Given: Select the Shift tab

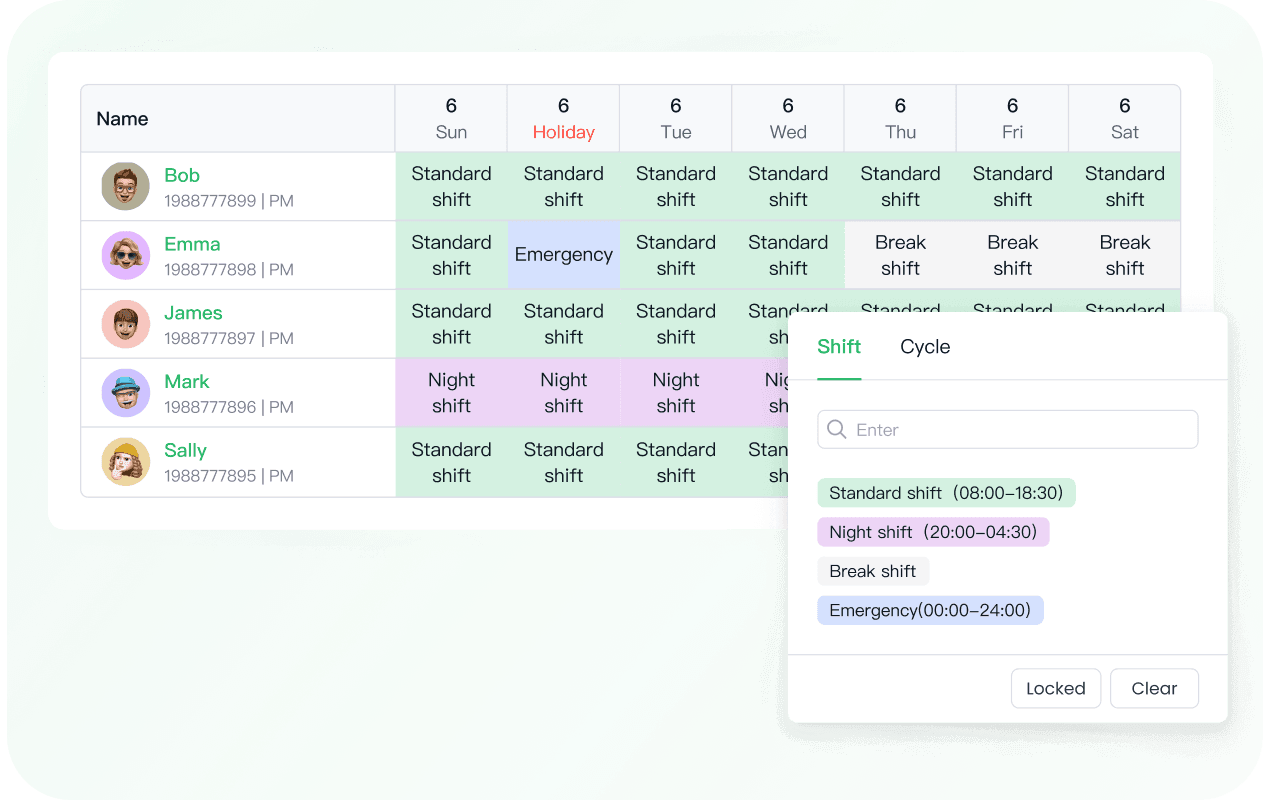Looking at the screenshot, I should pyautogui.click(x=839, y=347).
